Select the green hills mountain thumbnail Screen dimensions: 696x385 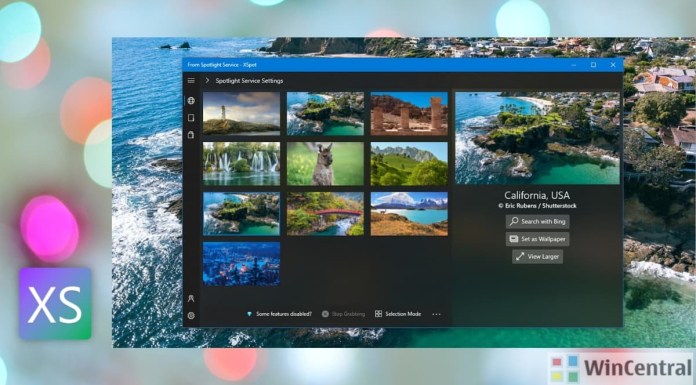pos(409,163)
